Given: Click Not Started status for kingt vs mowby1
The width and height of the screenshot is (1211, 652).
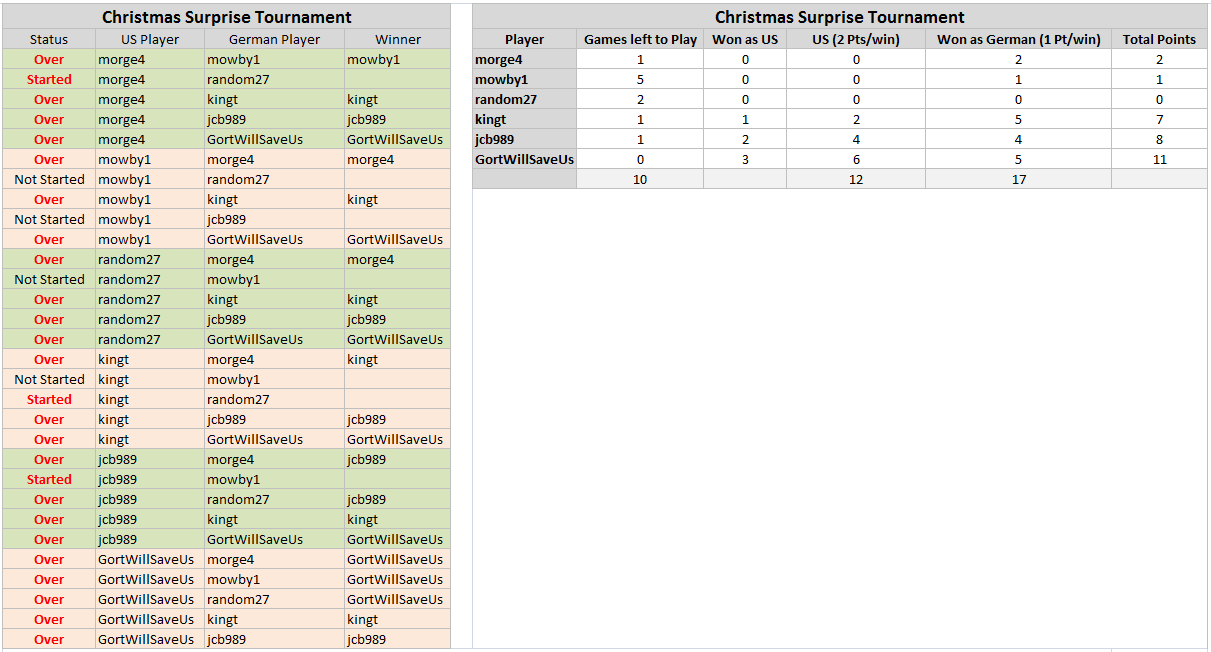Looking at the screenshot, I should [x=49, y=379].
